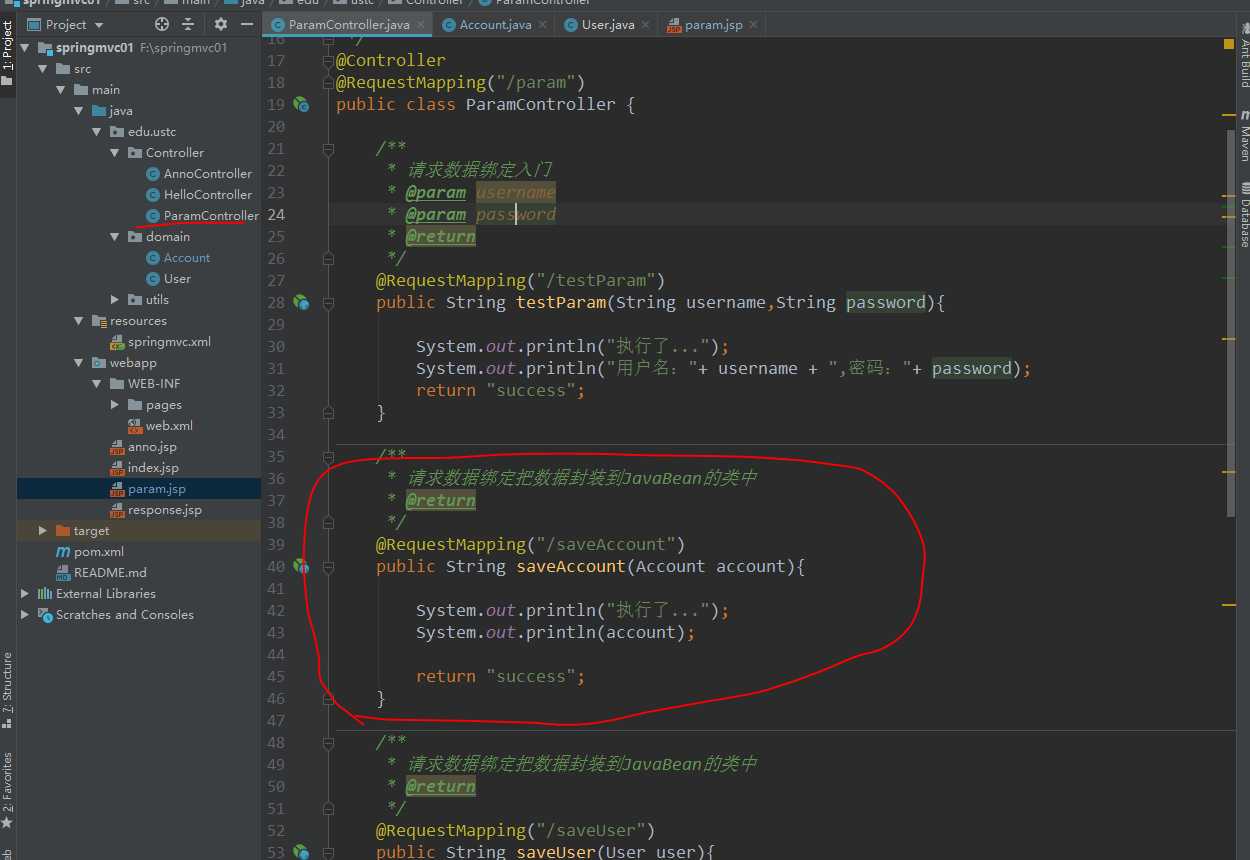Toggle fold marker at line 28 method
The image size is (1250, 860).
pyautogui.click(x=328, y=302)
